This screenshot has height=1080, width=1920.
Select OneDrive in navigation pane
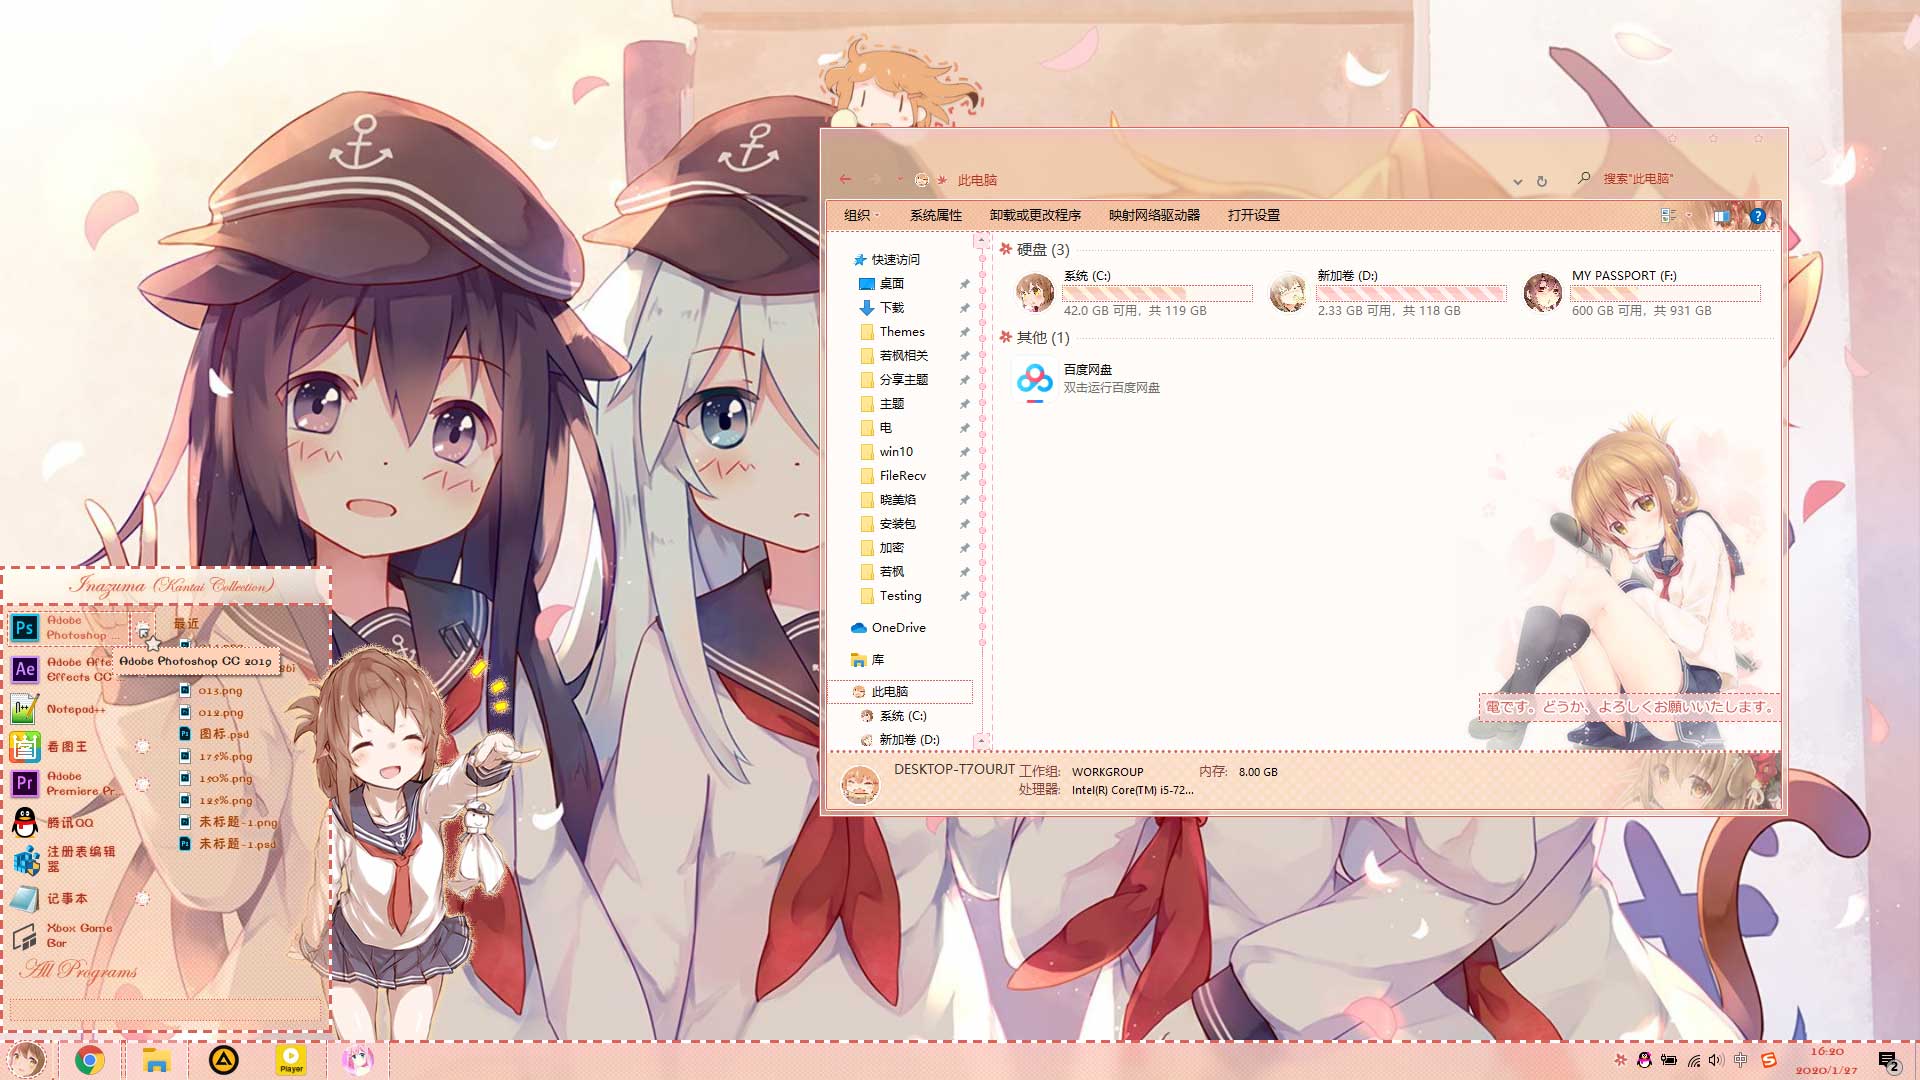[888, 627]
